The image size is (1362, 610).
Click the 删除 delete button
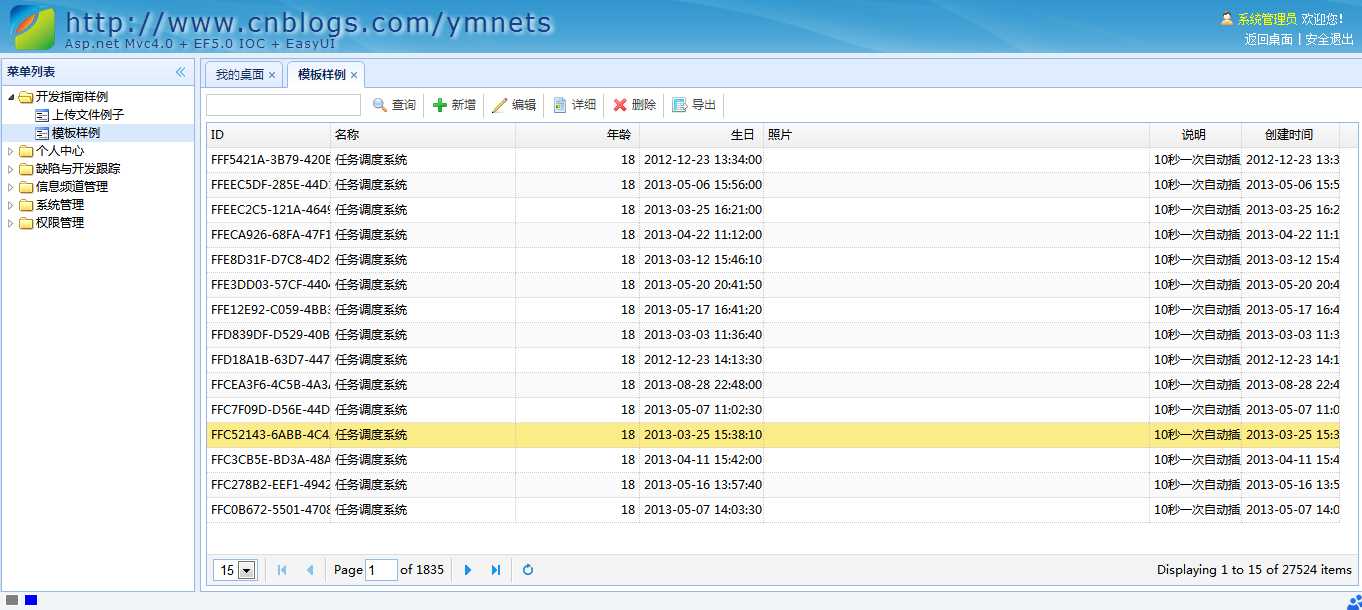[x=634, y=105]
